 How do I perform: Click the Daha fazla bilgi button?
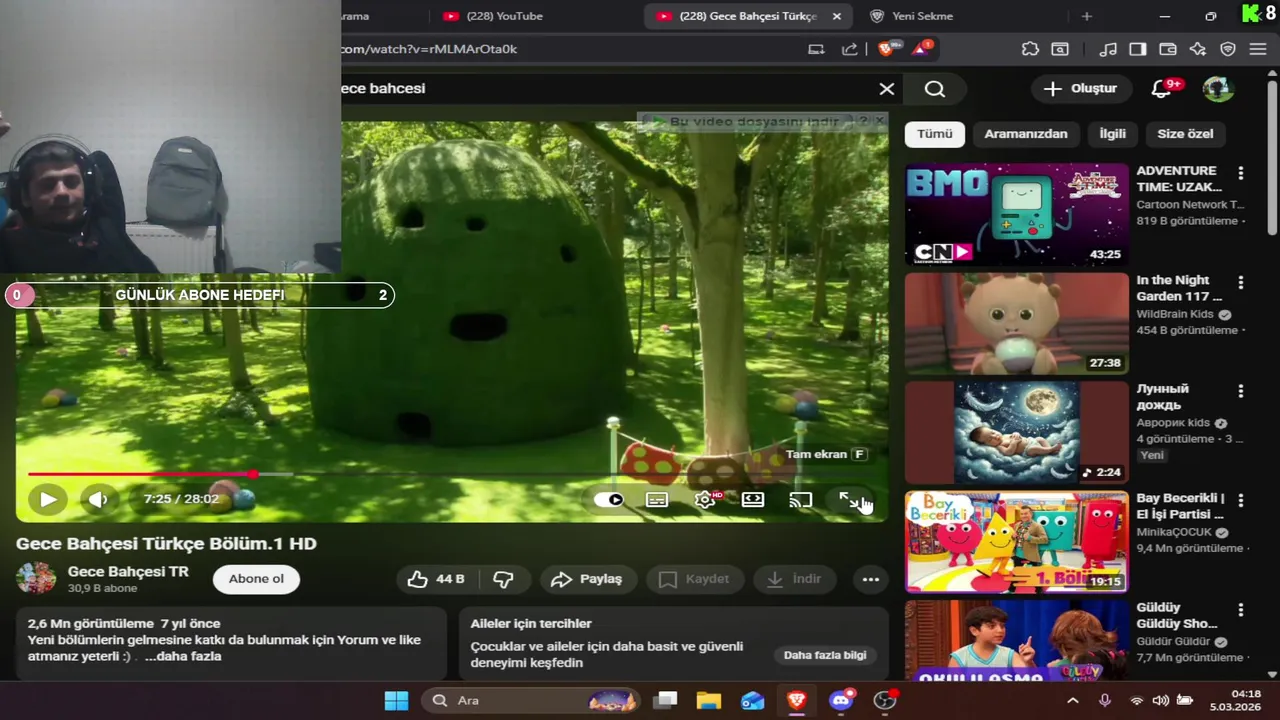tap(825, 655)
